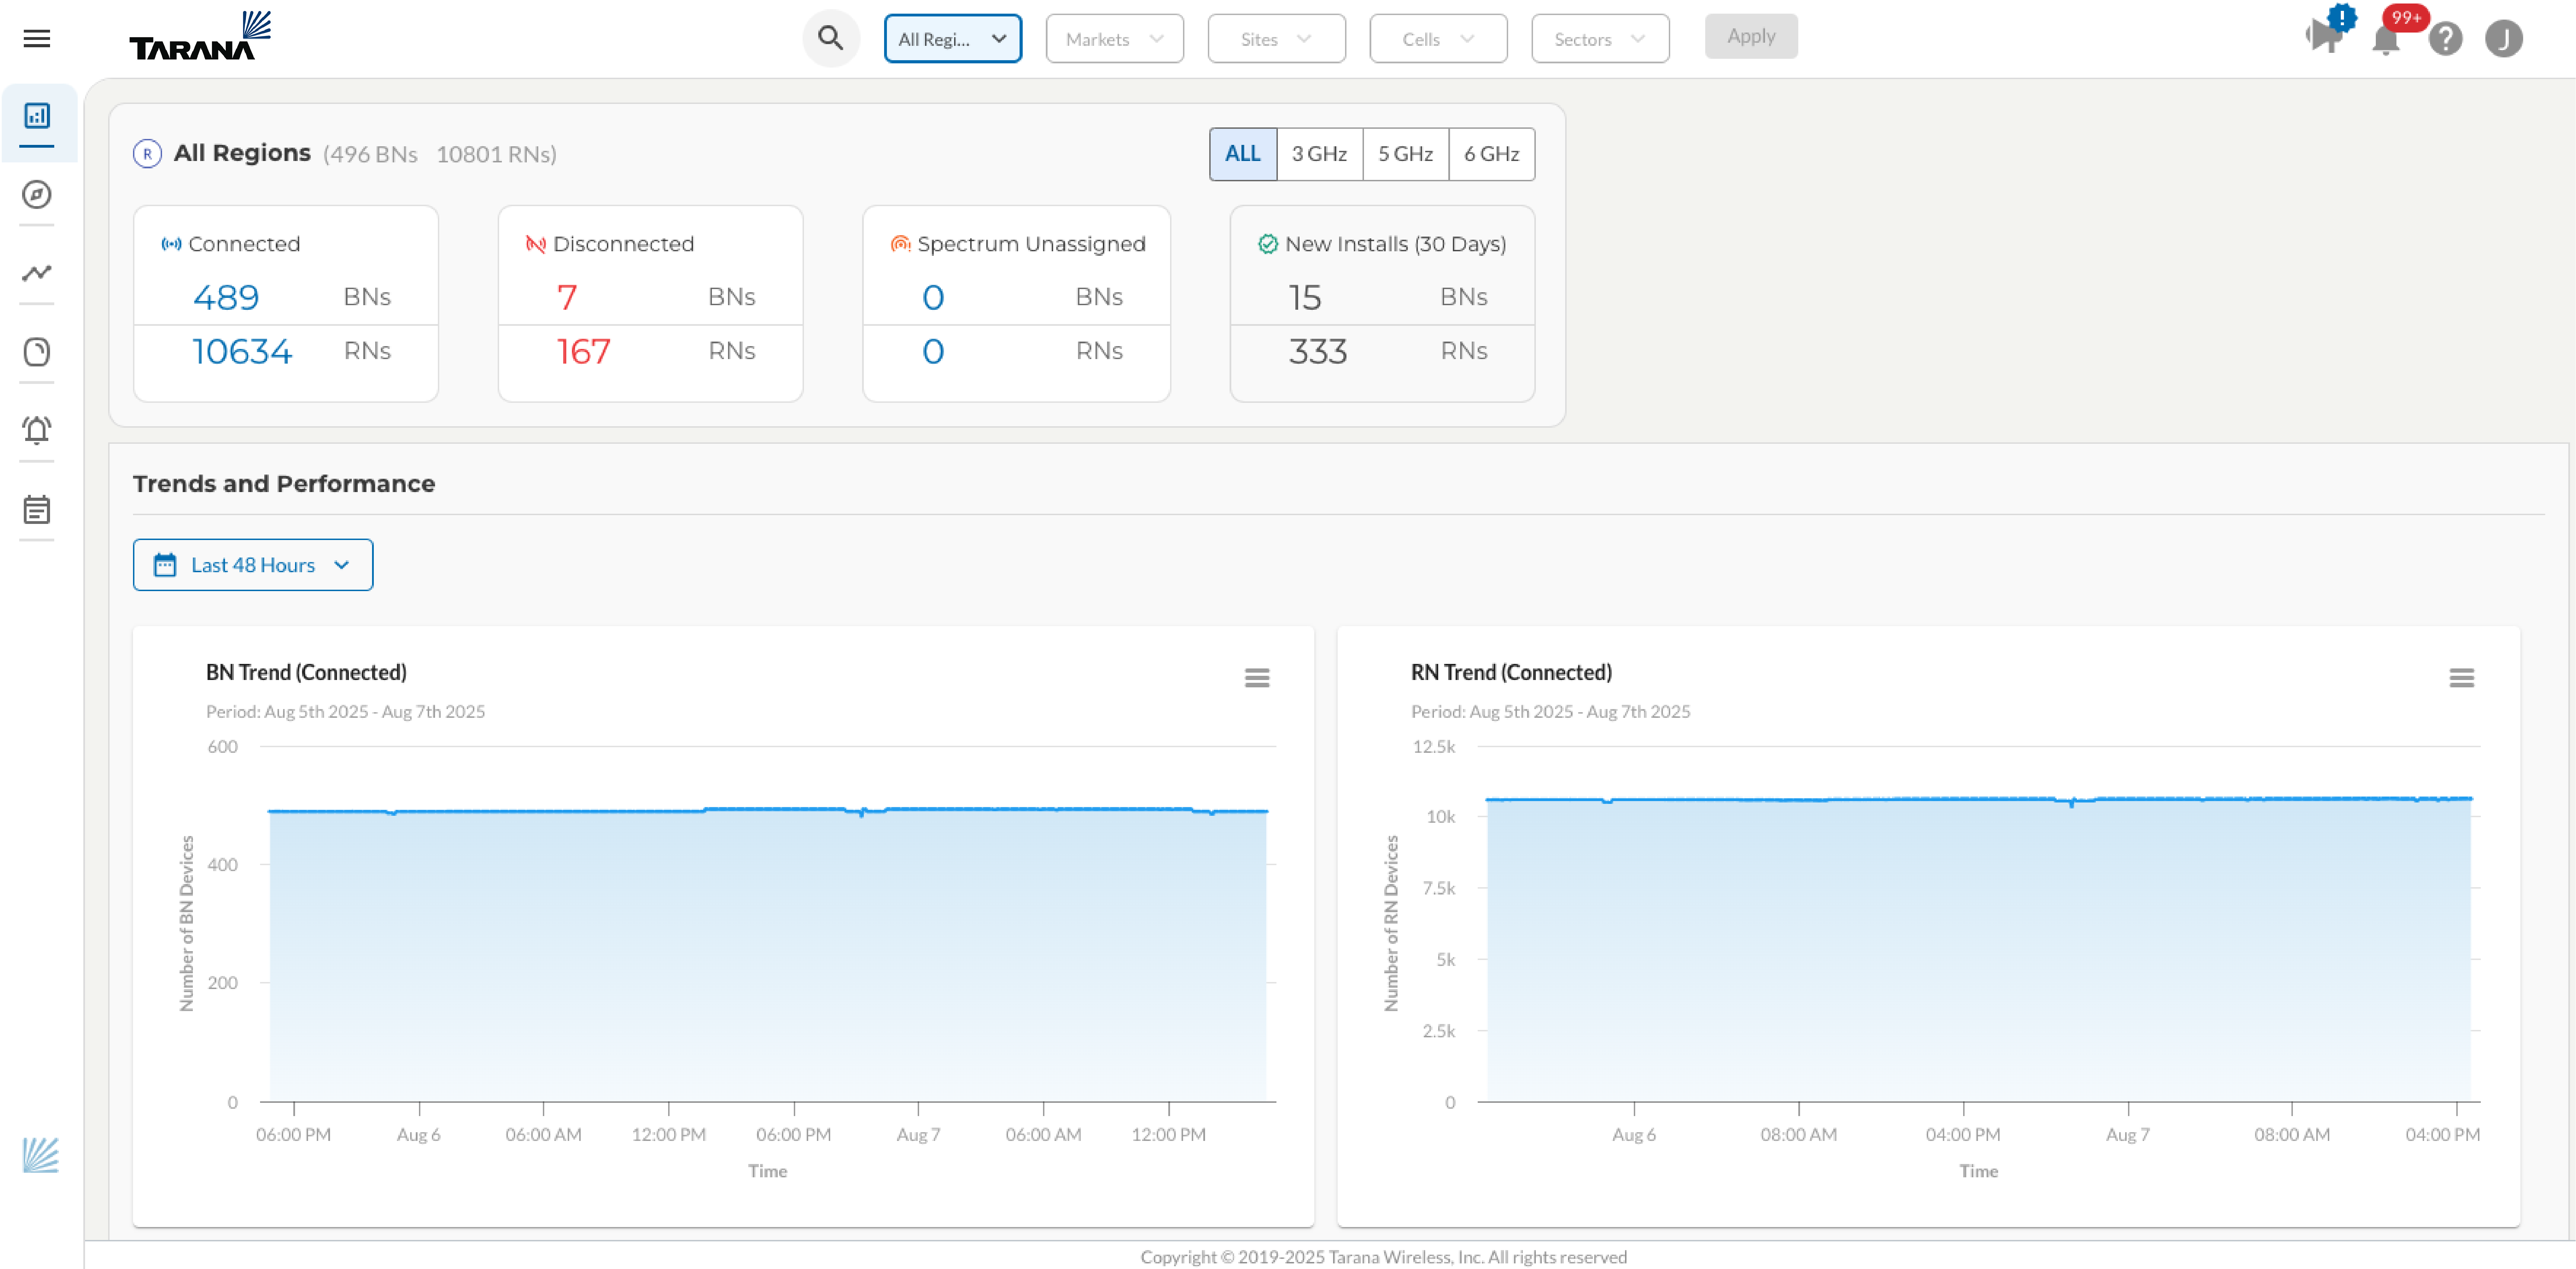
Task: Open the hamburger navigation menu
Action: click(37, 38)
